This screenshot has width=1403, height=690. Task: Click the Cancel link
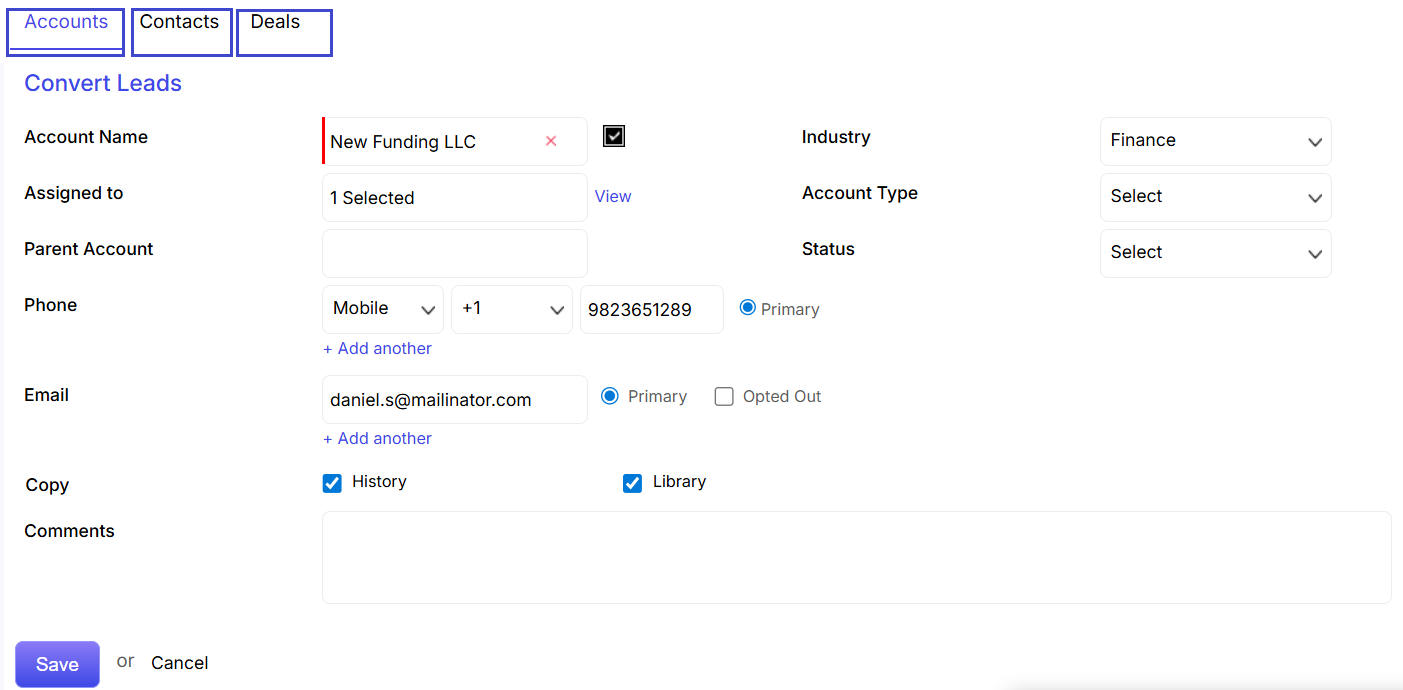(x=180, y=663)
